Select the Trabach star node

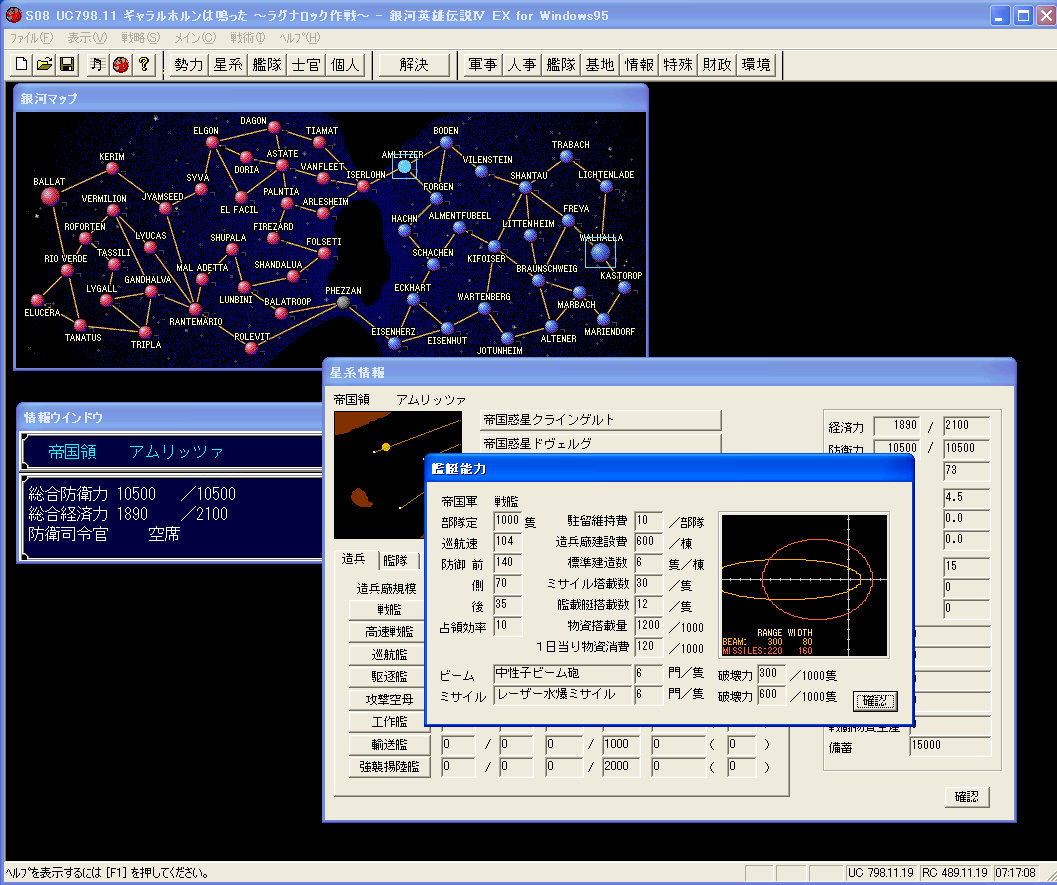pyautogui.click(x=566, y=156)
